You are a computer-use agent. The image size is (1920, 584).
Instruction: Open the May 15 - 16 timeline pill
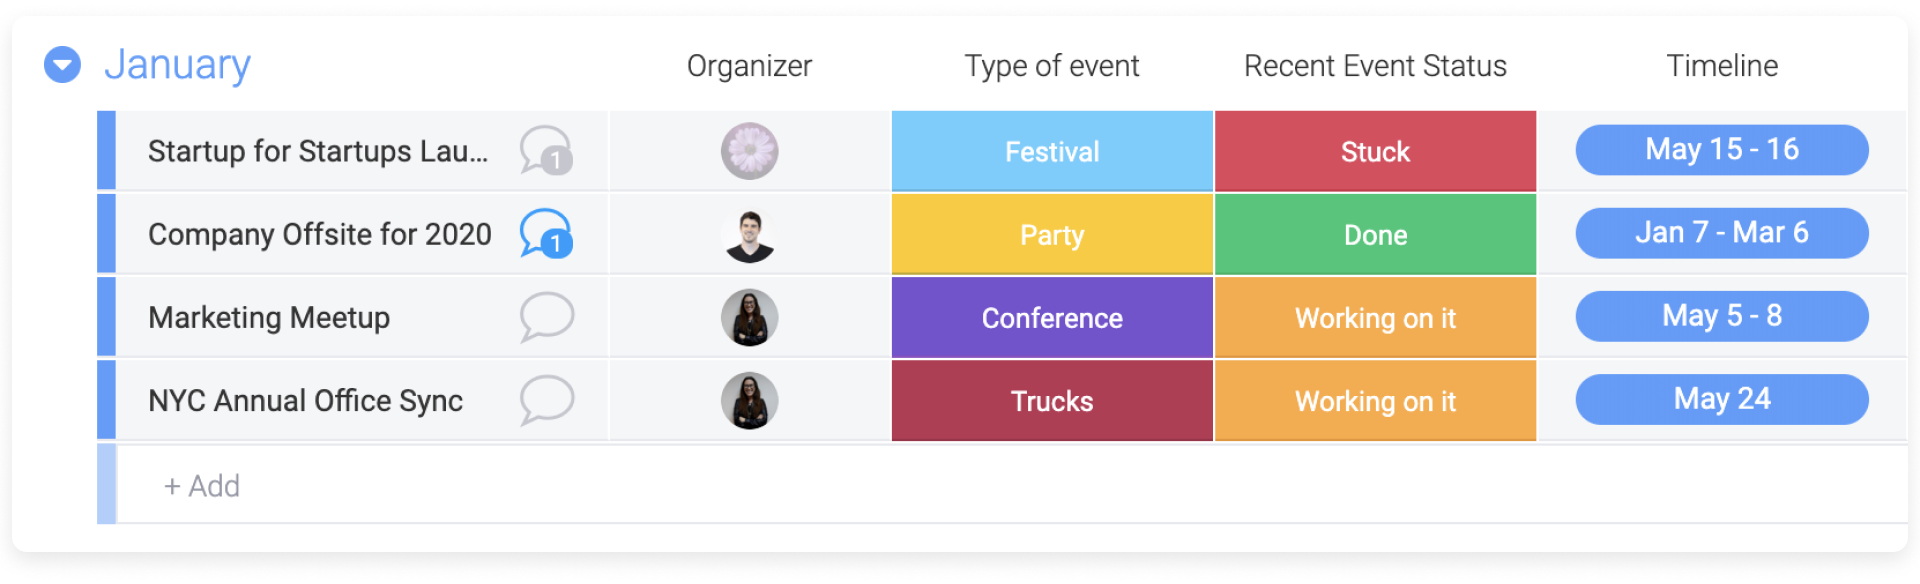(1722, 150)
